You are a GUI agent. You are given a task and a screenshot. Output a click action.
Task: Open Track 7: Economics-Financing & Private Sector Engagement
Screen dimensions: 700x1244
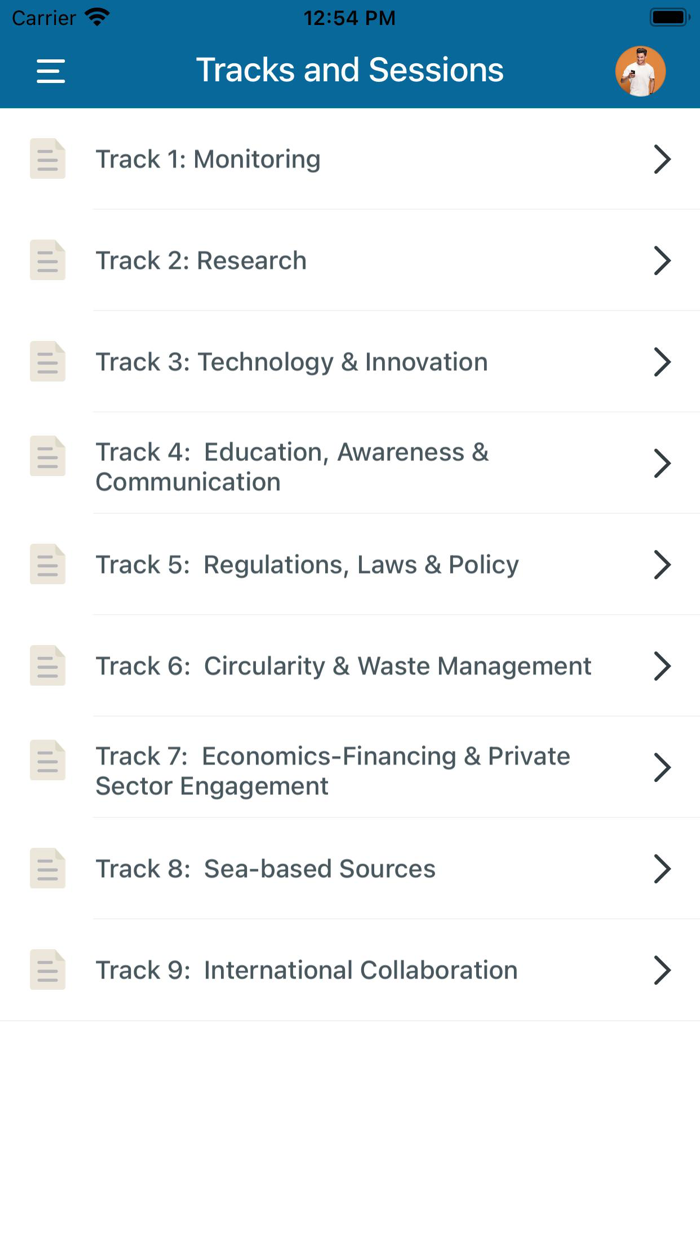[x=350, y=767]
